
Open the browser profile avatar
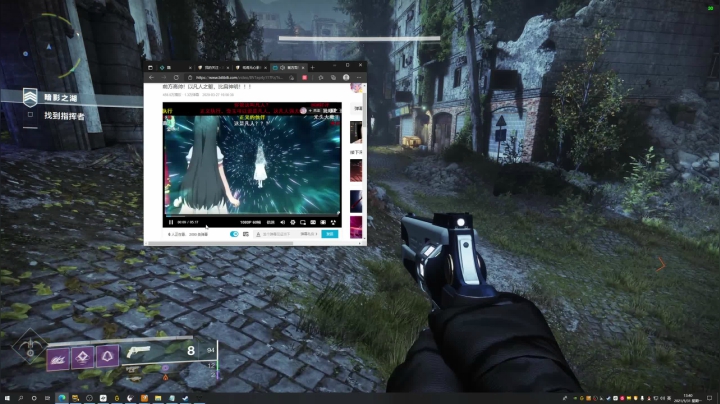point(346,78)
